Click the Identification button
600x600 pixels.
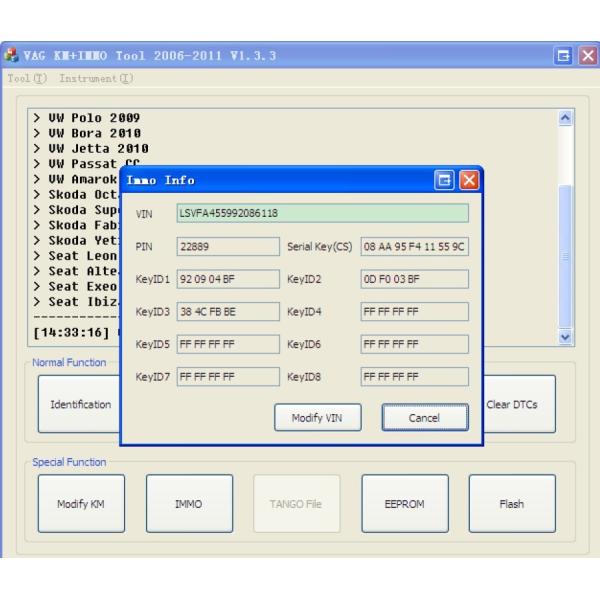pyautogui.click(x=80, y=405)
